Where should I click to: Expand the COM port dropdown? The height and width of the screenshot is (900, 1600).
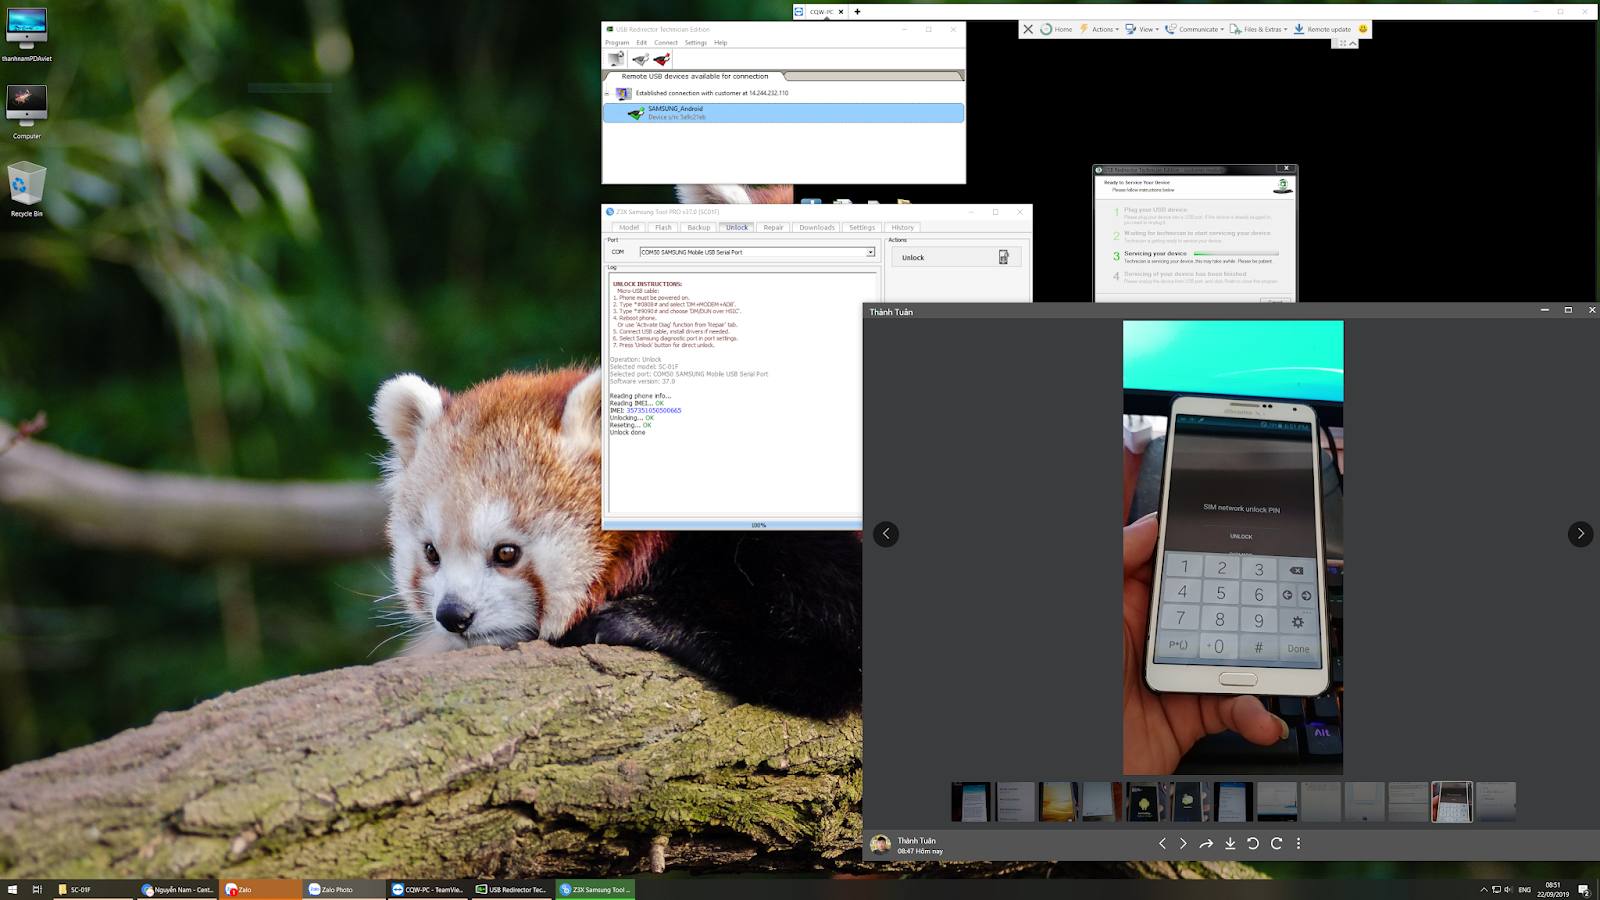coord(870,252)
